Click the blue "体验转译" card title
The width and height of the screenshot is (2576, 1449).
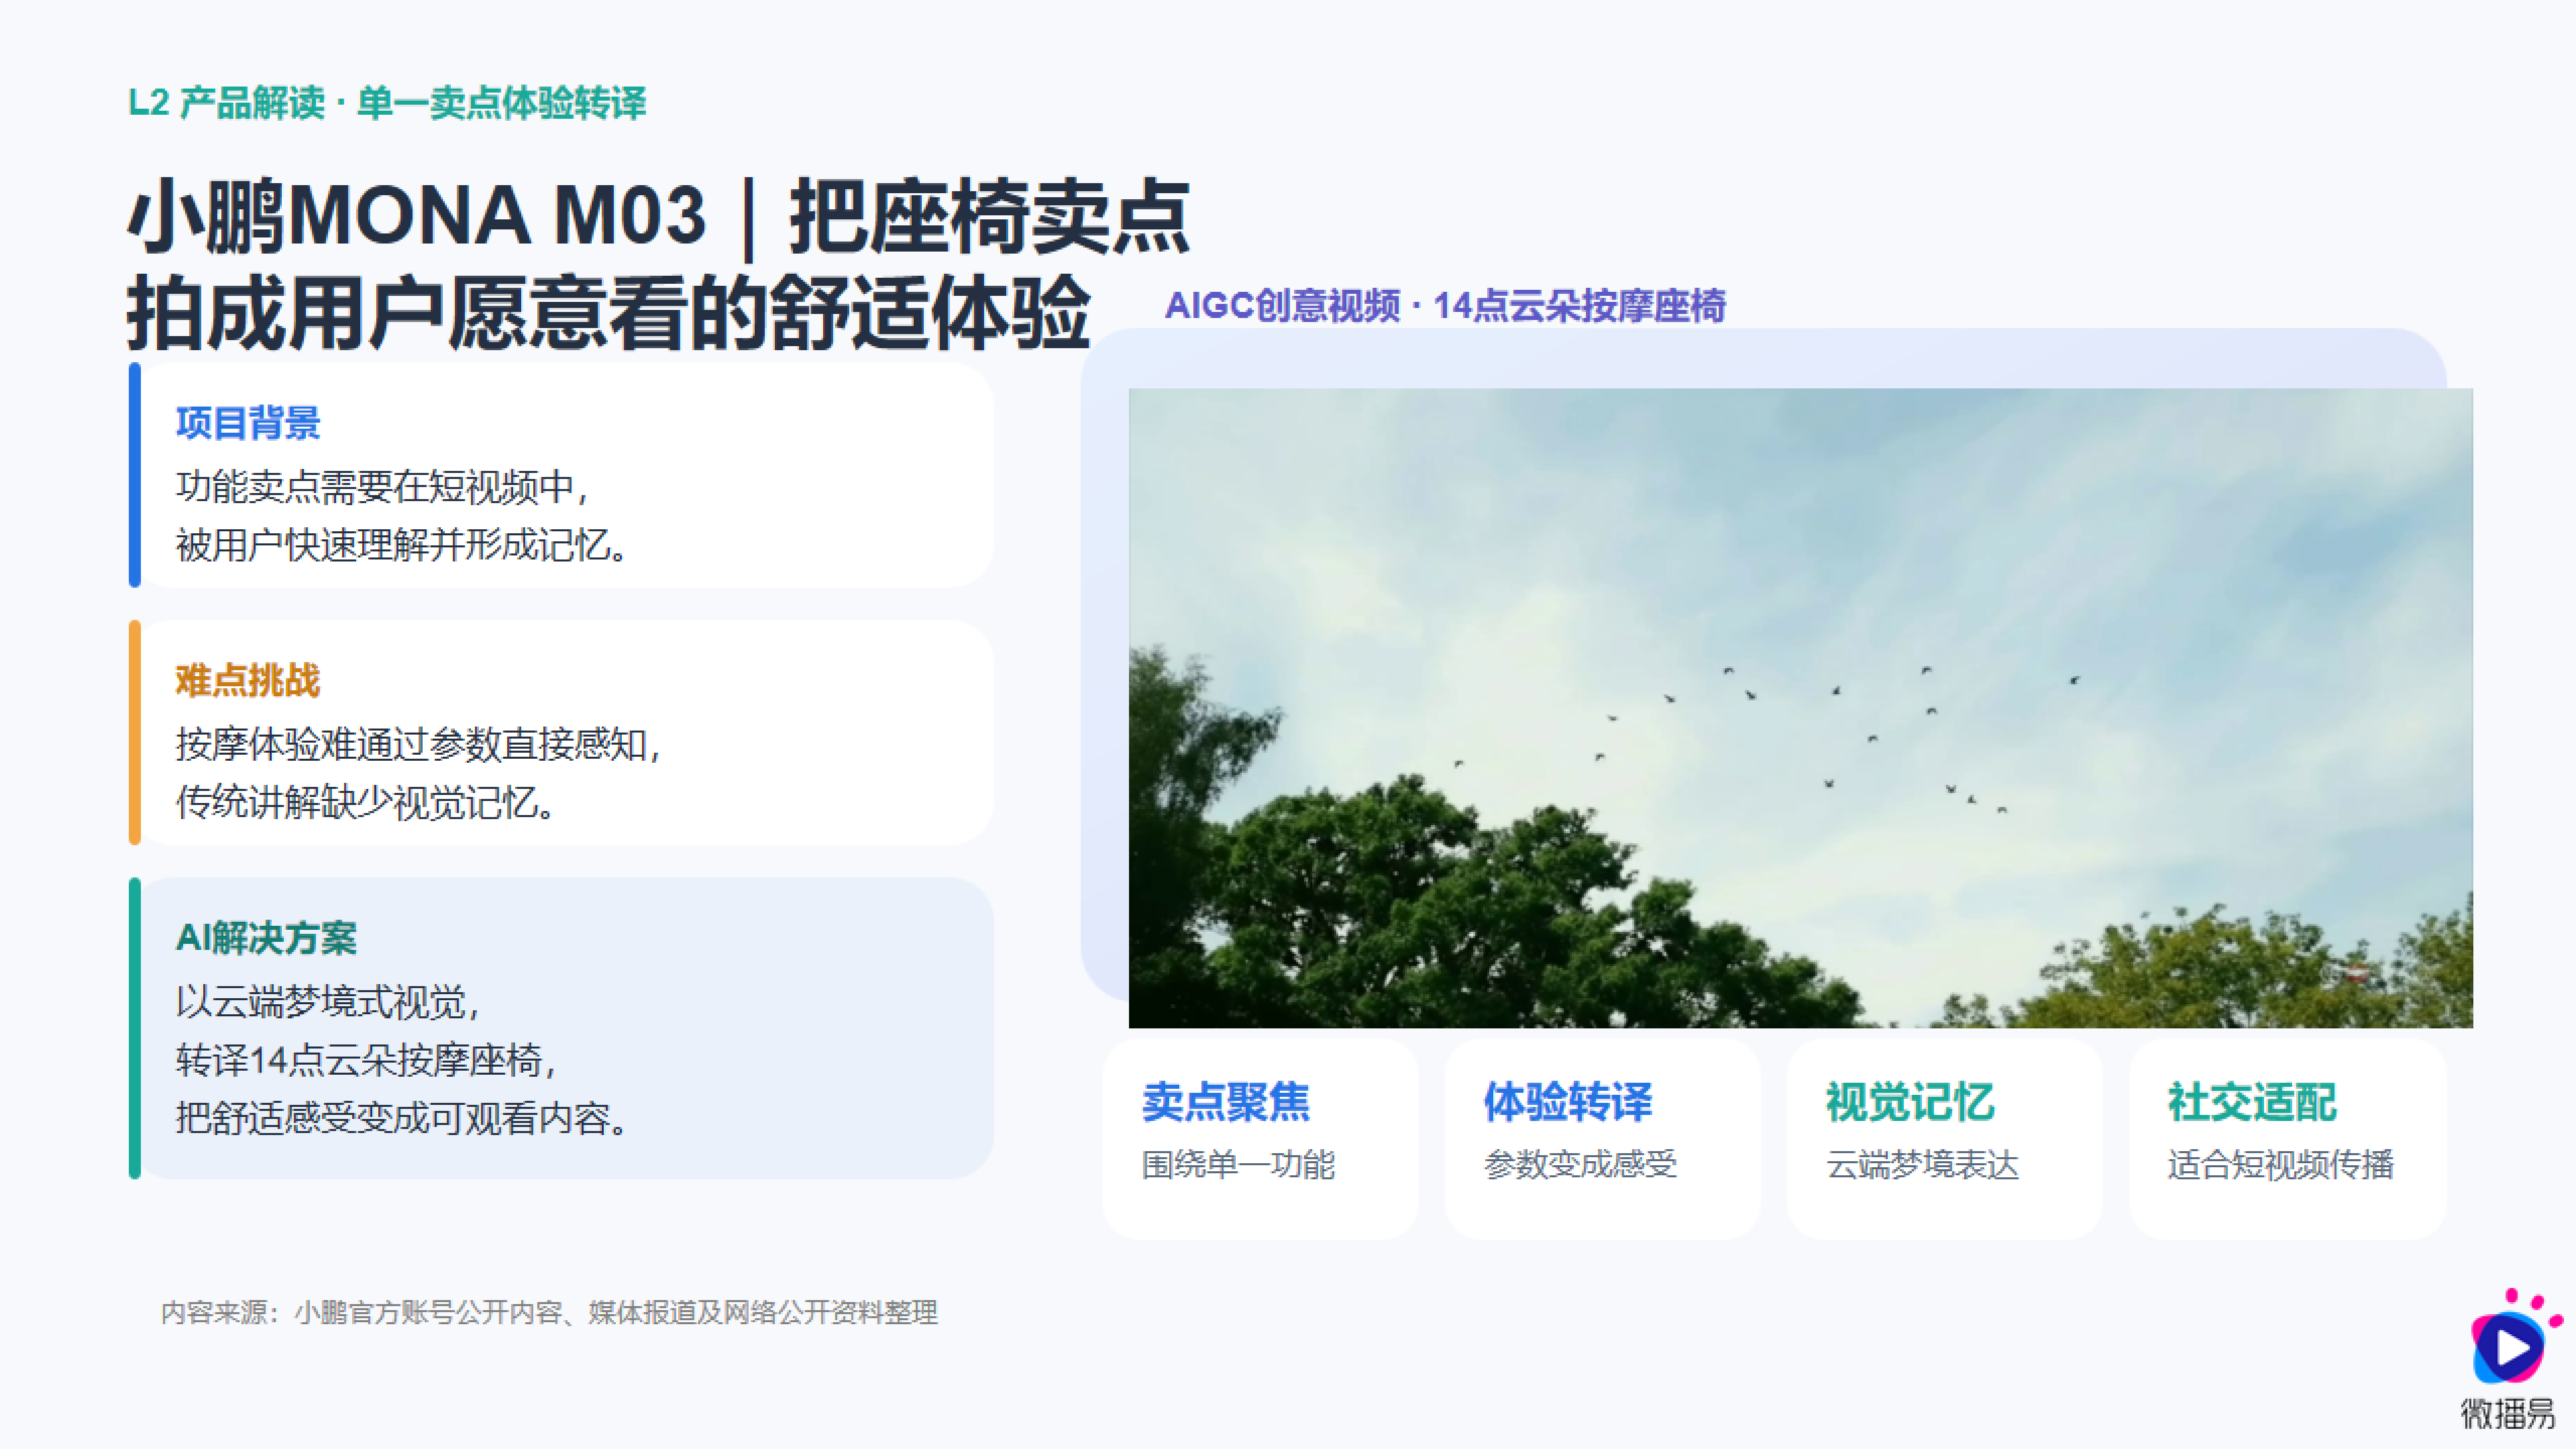pos(1568,1102)
